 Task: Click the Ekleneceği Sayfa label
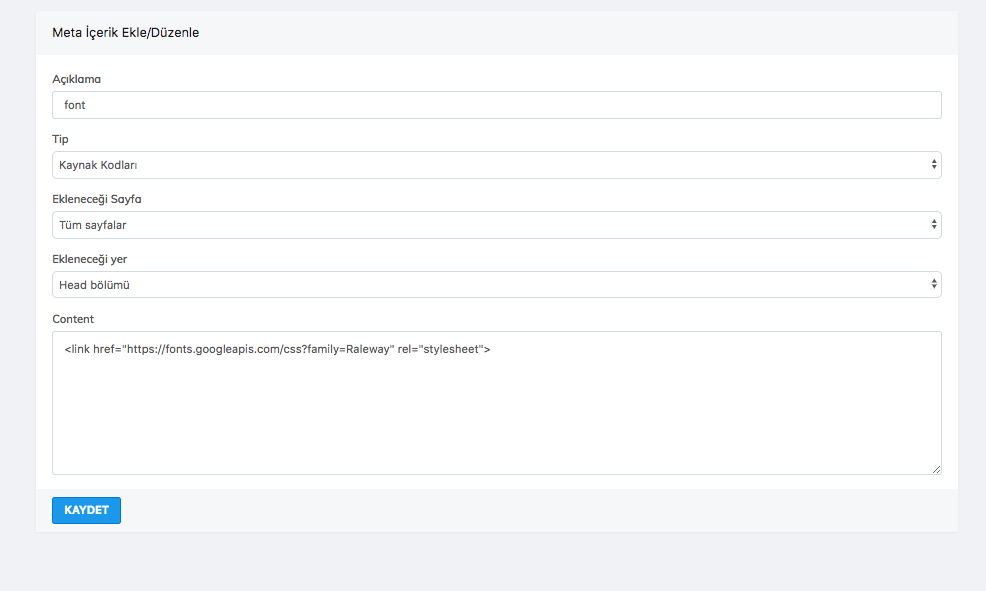click(x=103, y=199)
